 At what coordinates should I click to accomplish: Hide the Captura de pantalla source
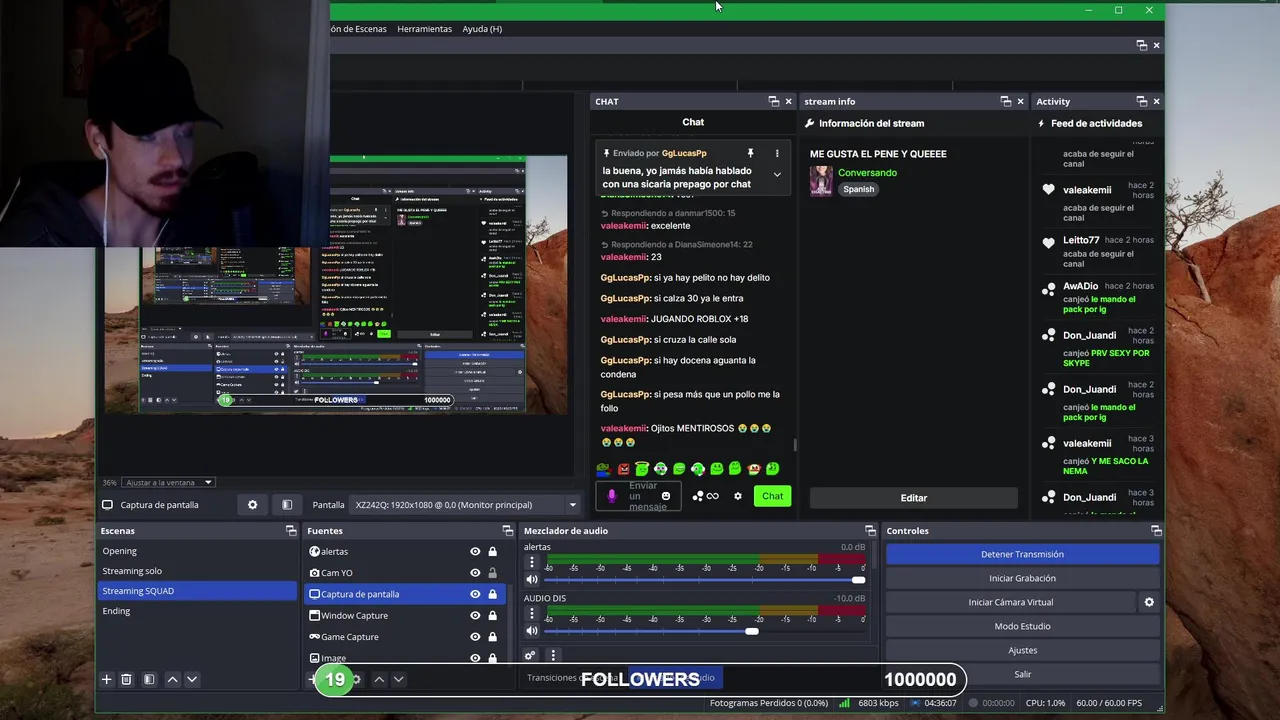[475, 594]
